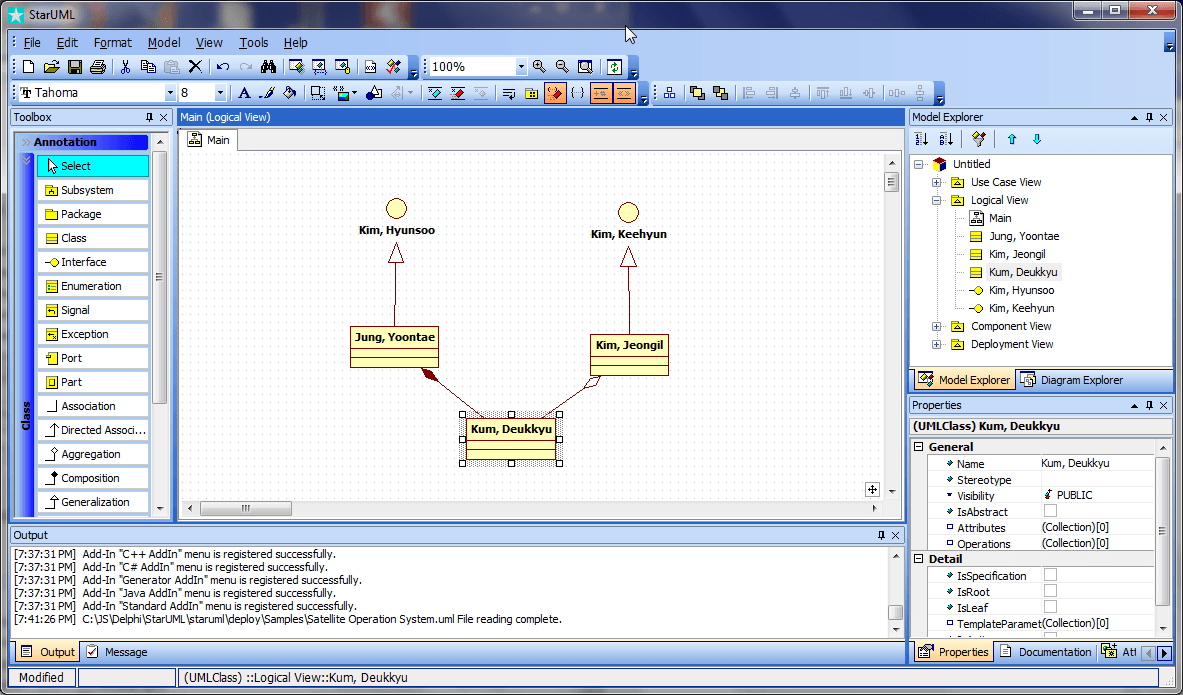Select Kim, Jeongil in Model Explorer tree

tap(1017, 254)
